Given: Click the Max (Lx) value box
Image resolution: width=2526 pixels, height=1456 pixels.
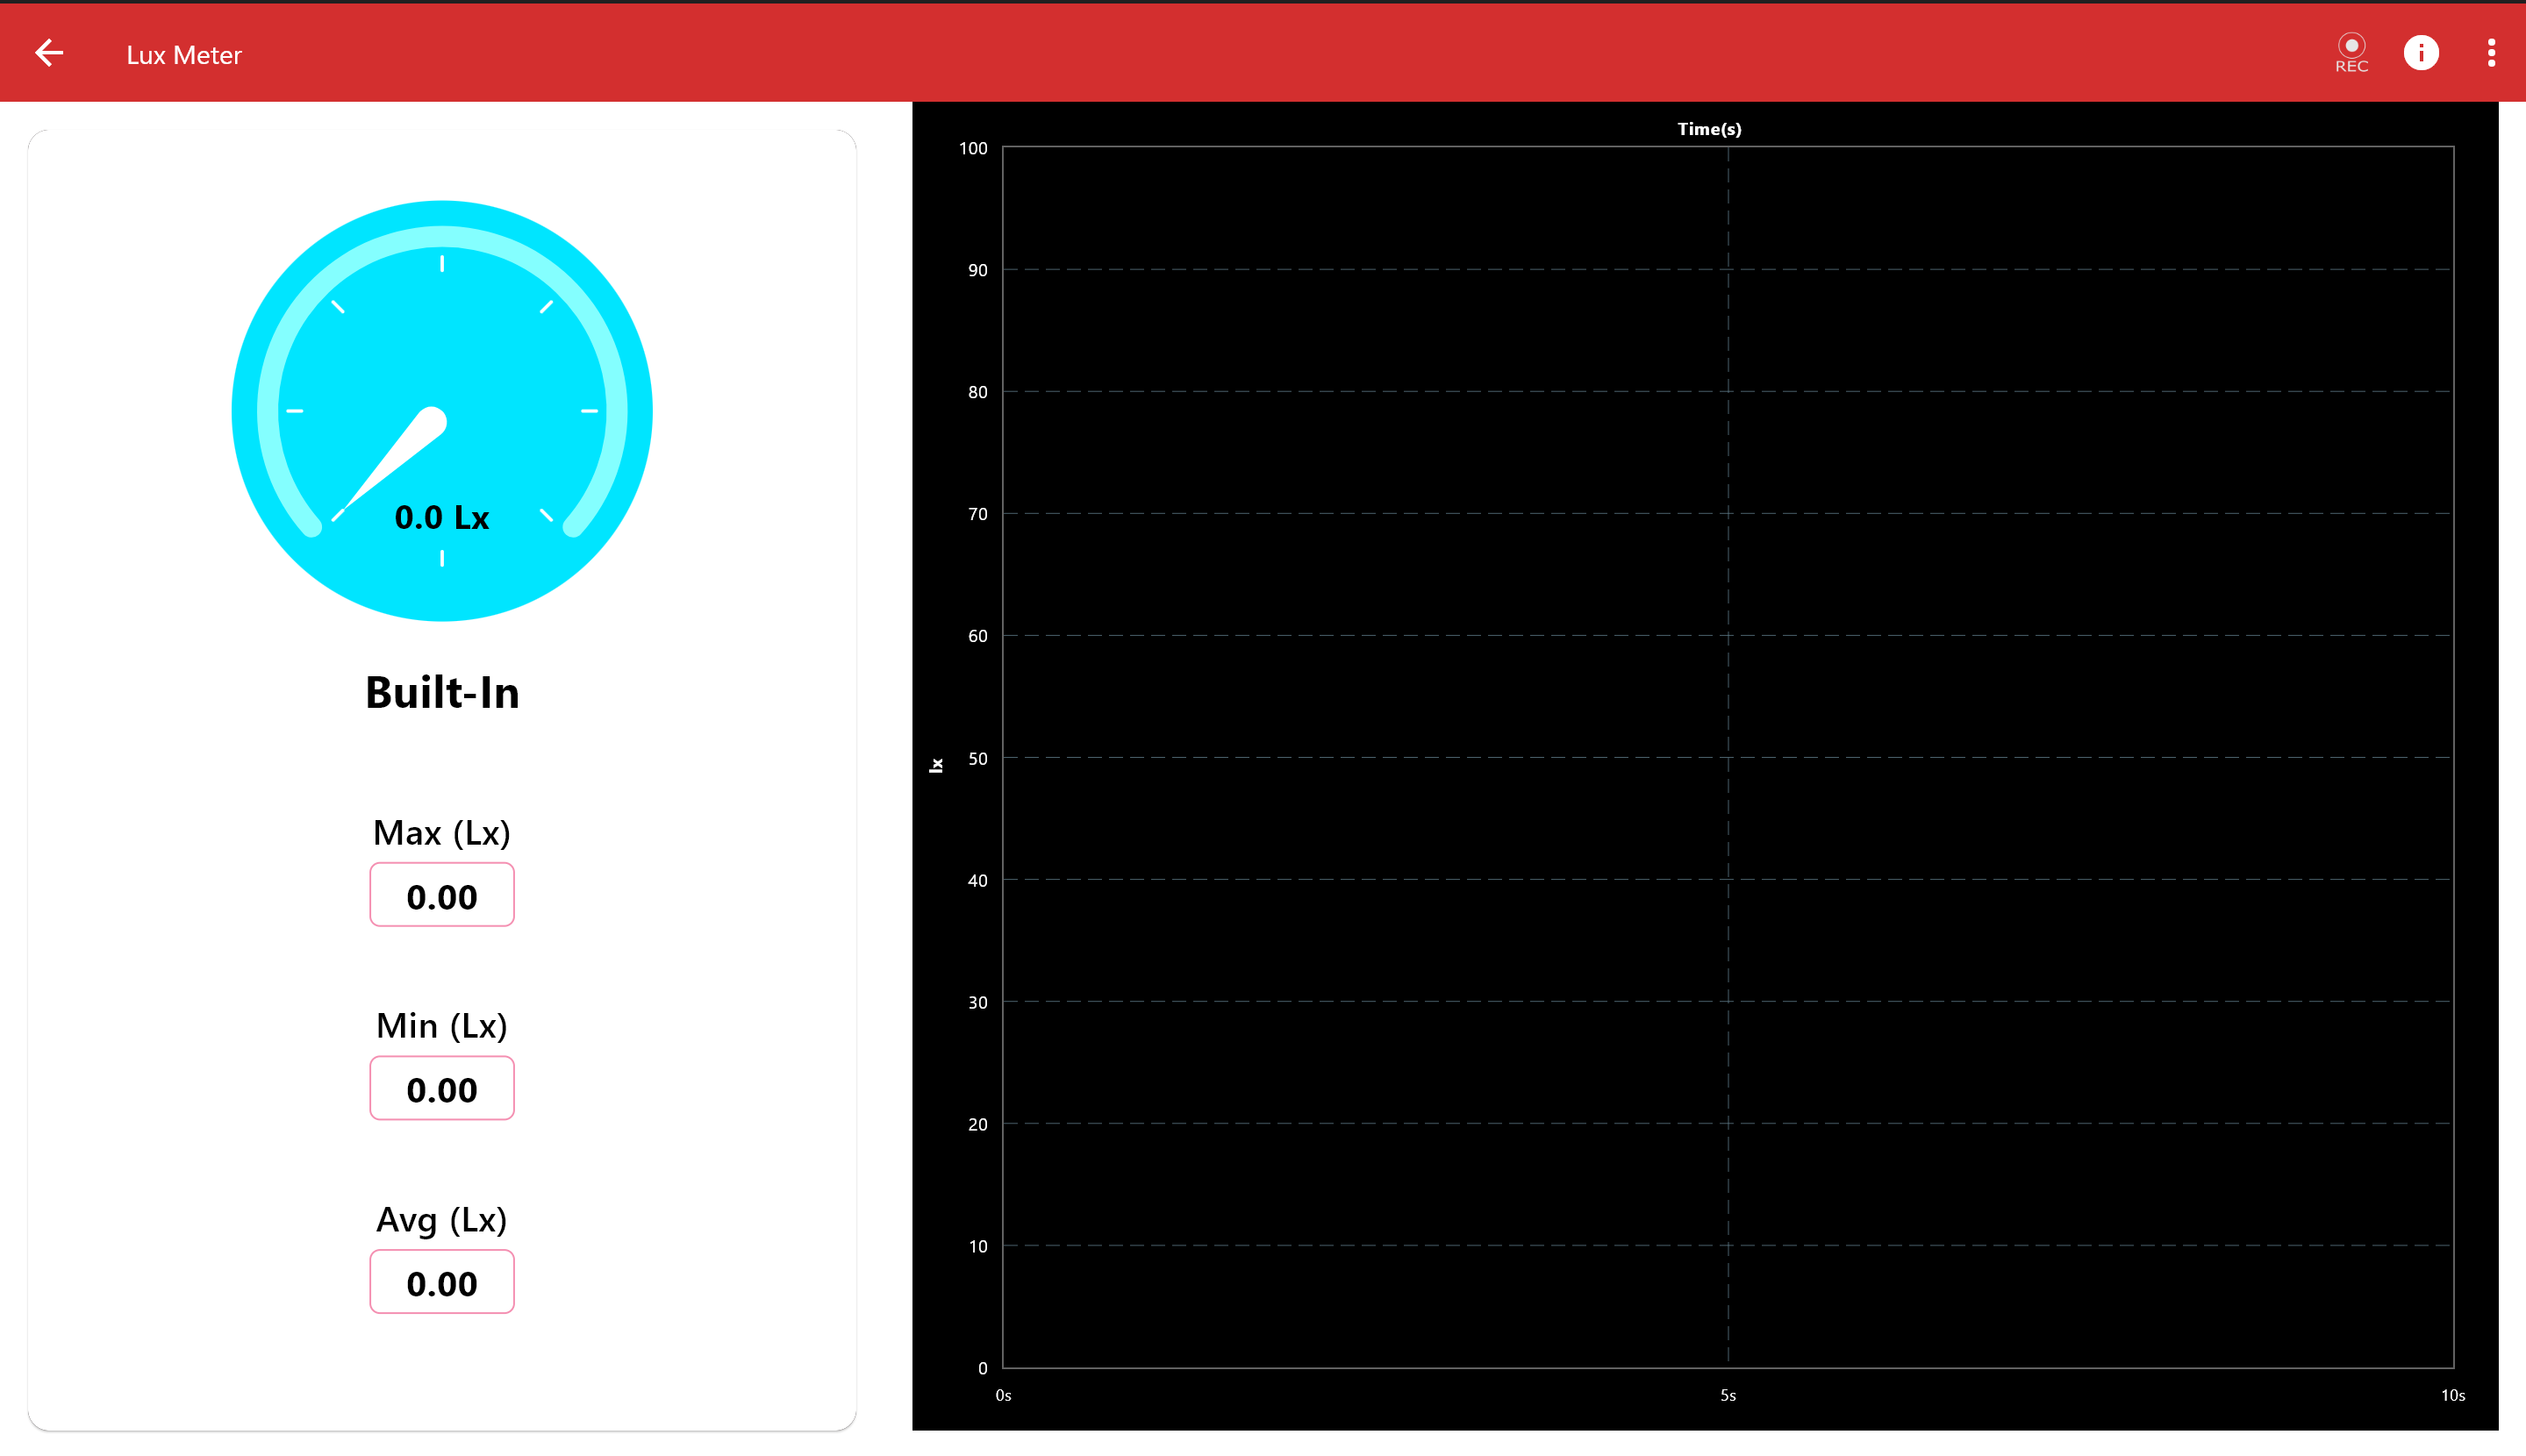Looking at the screenshot, I should pos(441,895).
